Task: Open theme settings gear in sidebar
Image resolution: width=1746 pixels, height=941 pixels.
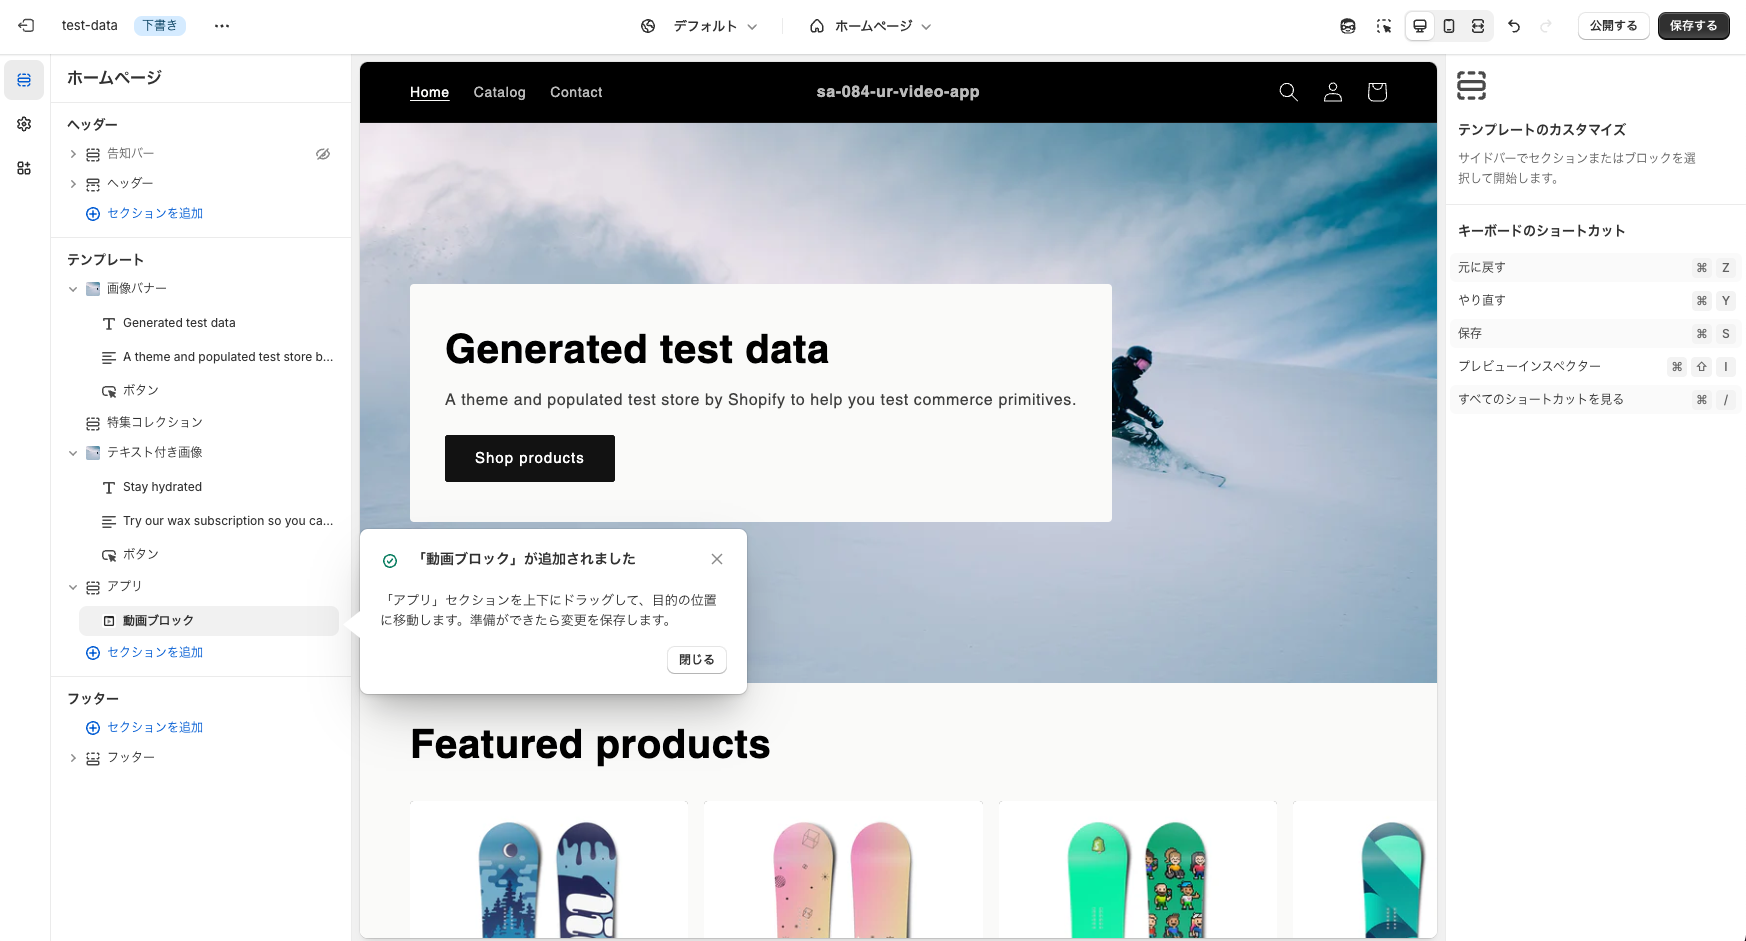Action: [24, 124]
